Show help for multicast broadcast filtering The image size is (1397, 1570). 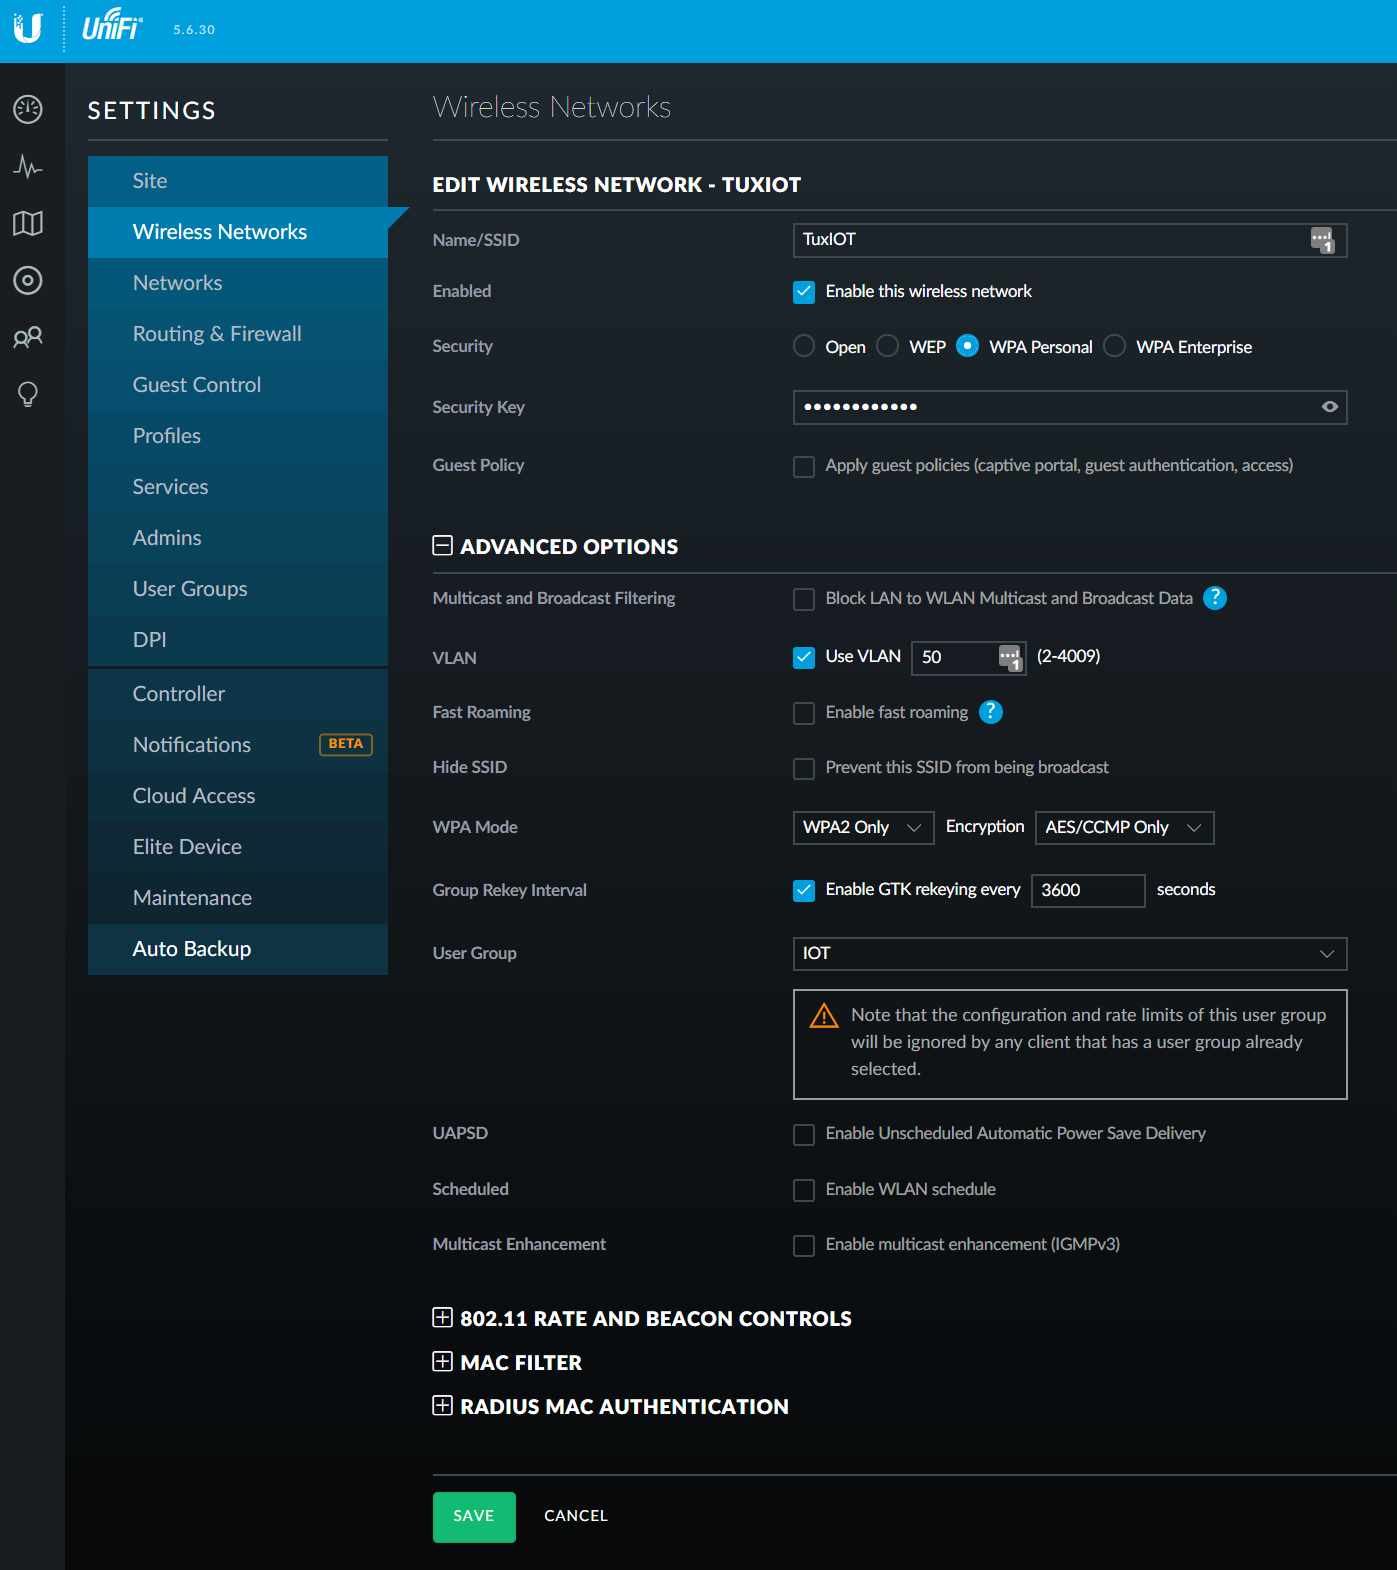pos(1215,598)
